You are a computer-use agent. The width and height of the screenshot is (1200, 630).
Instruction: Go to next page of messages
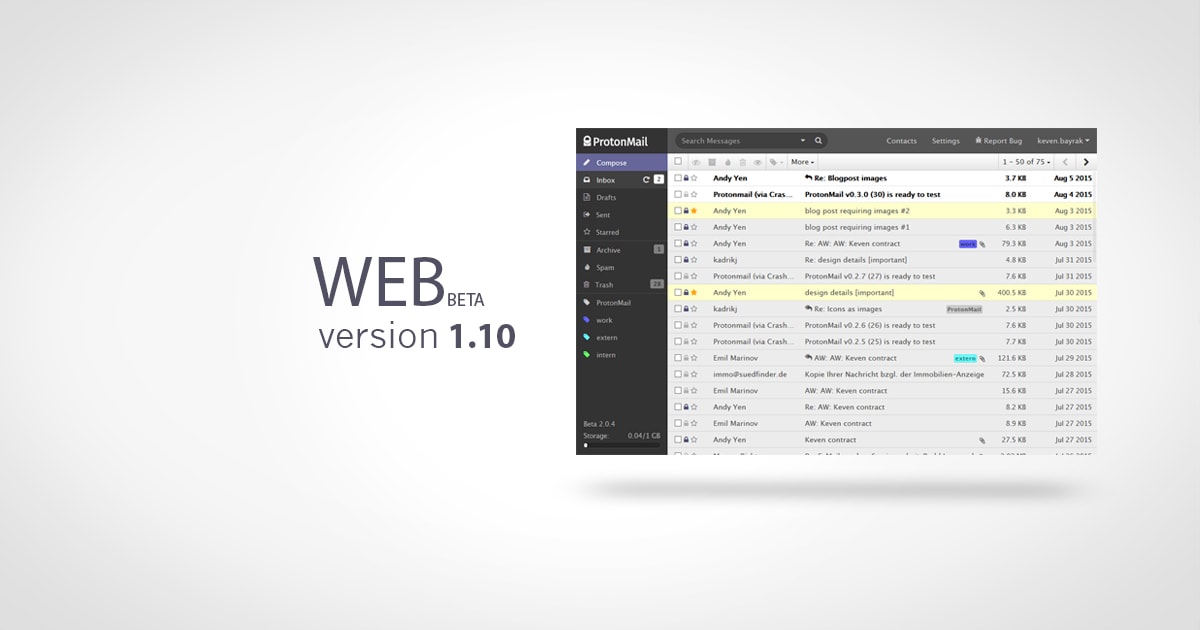coord(1086,162)
